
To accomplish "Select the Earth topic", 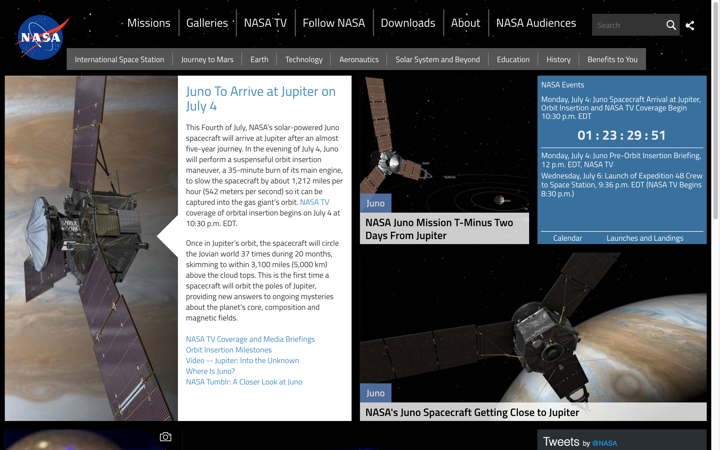I will [259, 59].
